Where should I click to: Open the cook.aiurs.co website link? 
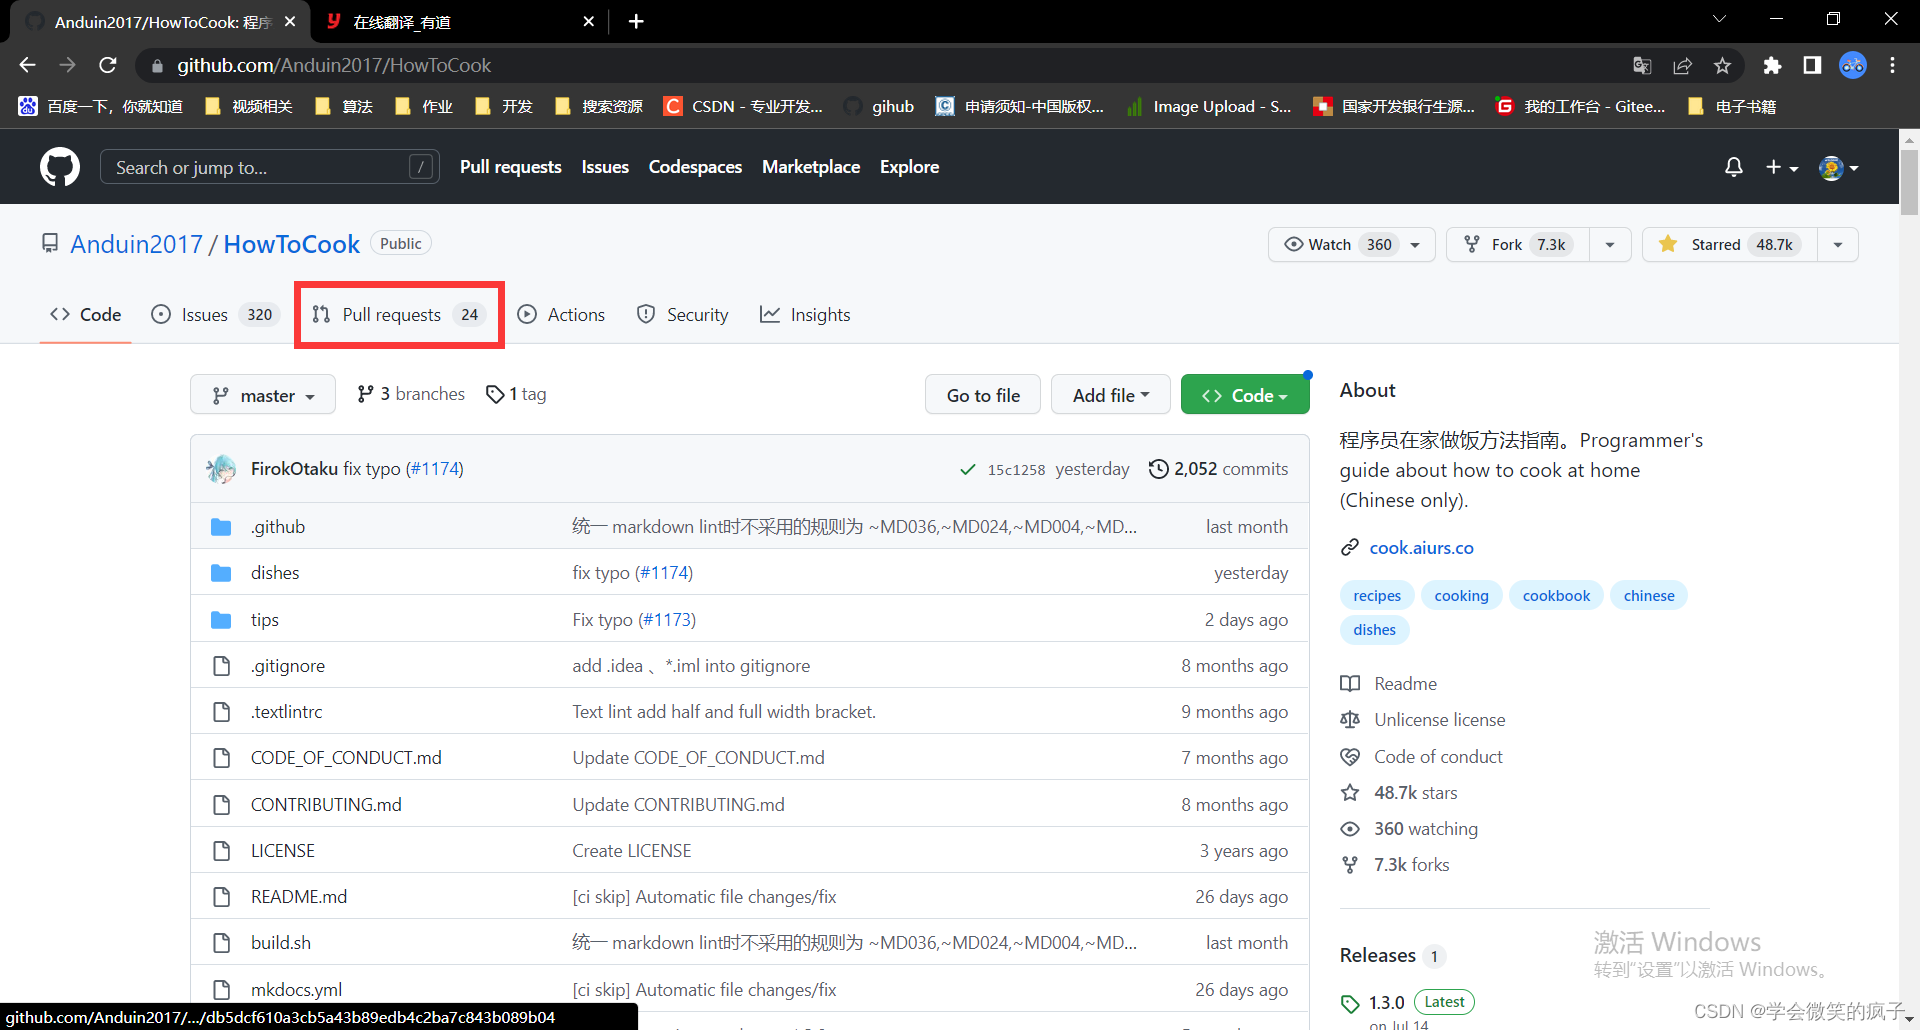pos(1421,547)
